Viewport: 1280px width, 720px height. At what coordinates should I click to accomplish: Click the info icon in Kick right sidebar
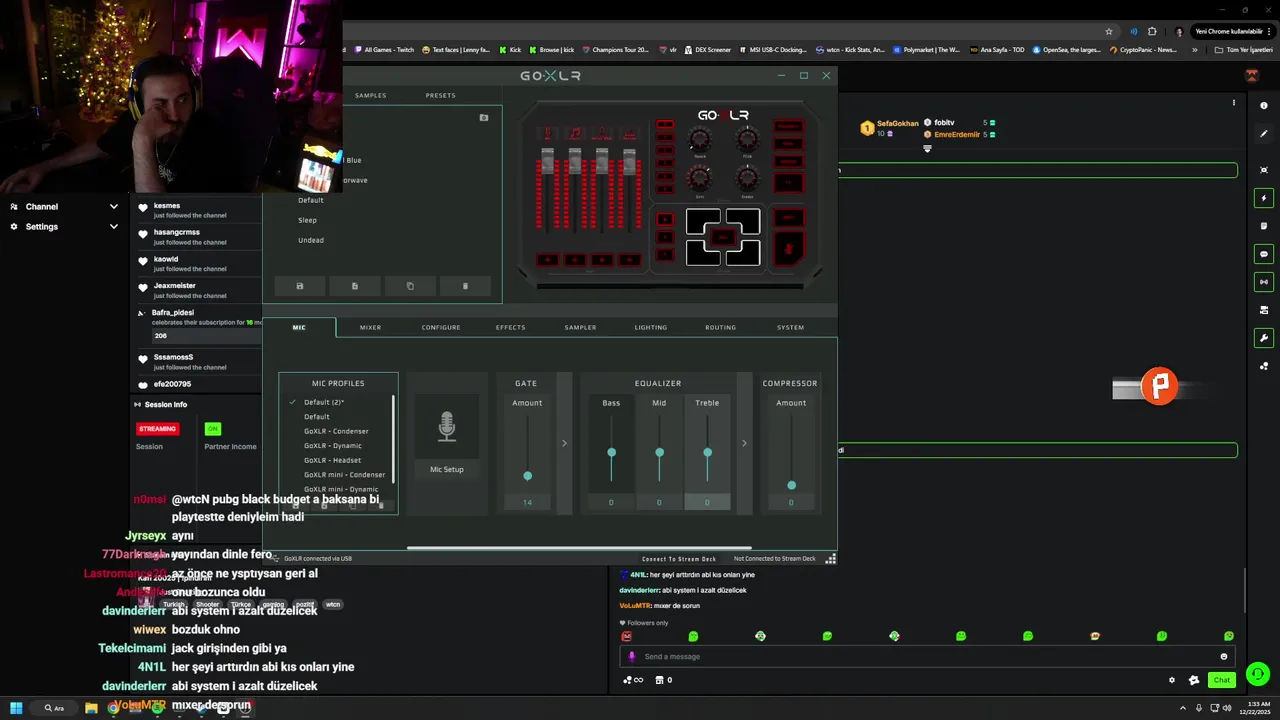pyautogui.click(x=1264, y=106)
